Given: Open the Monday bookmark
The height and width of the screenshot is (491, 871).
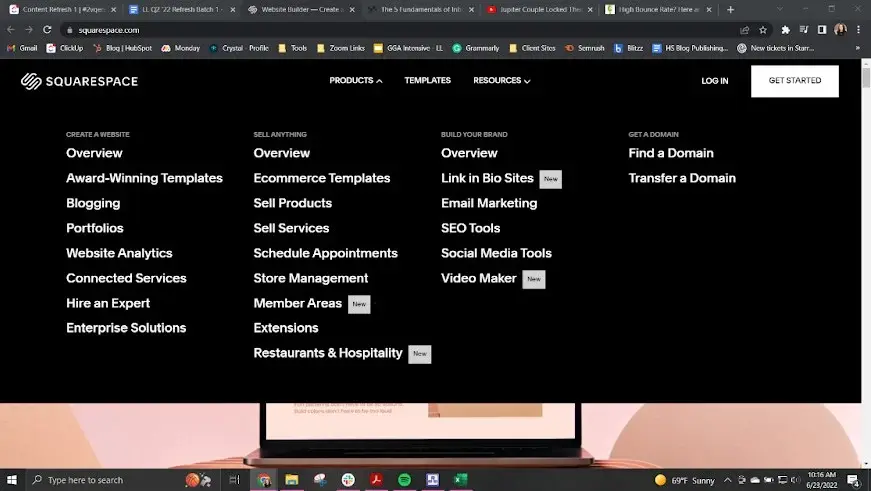Looking at the screenshot, I should pyautogui.click(x=181, y=48).
